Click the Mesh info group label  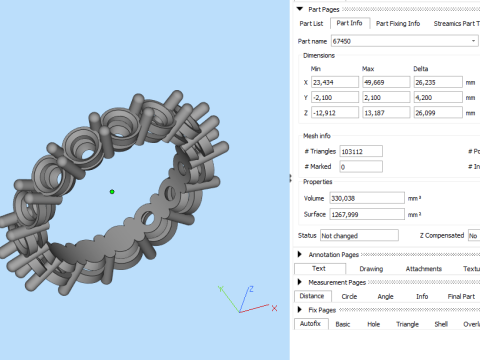(x=317, y=136)
